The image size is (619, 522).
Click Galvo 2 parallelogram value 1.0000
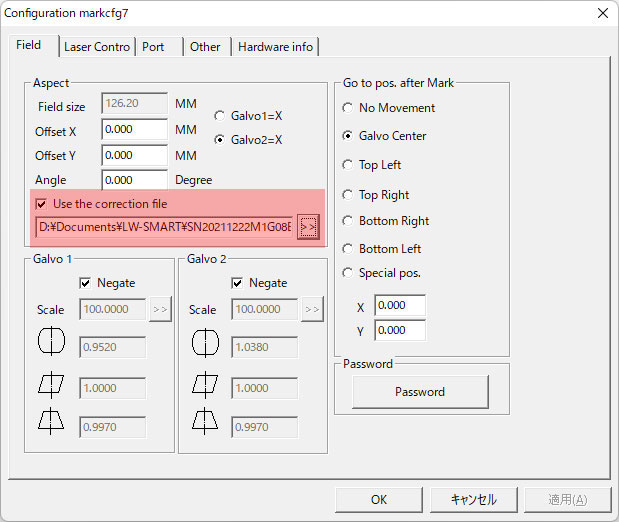point(264,388)
